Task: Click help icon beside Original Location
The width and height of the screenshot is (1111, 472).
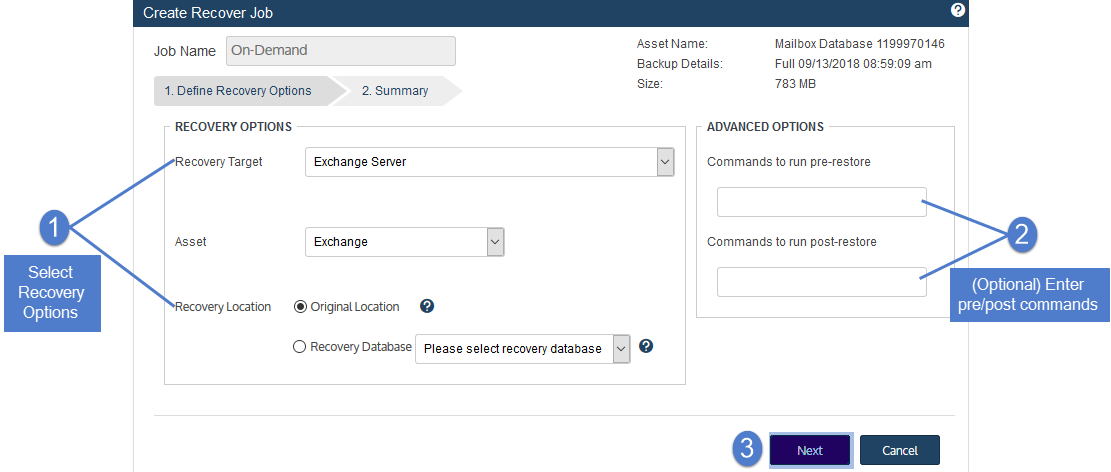Action: click(x=427, y=306)
